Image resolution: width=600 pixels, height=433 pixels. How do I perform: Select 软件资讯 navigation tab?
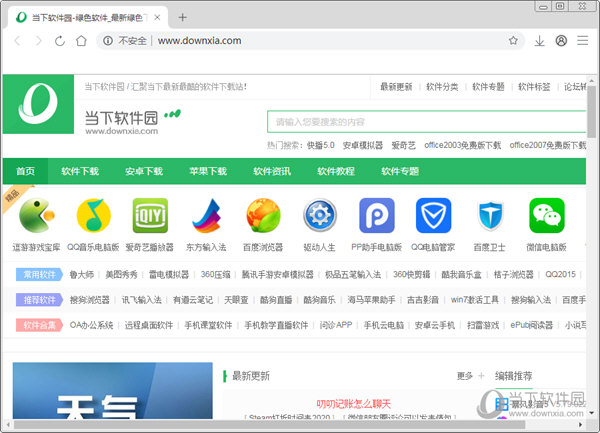272,171
